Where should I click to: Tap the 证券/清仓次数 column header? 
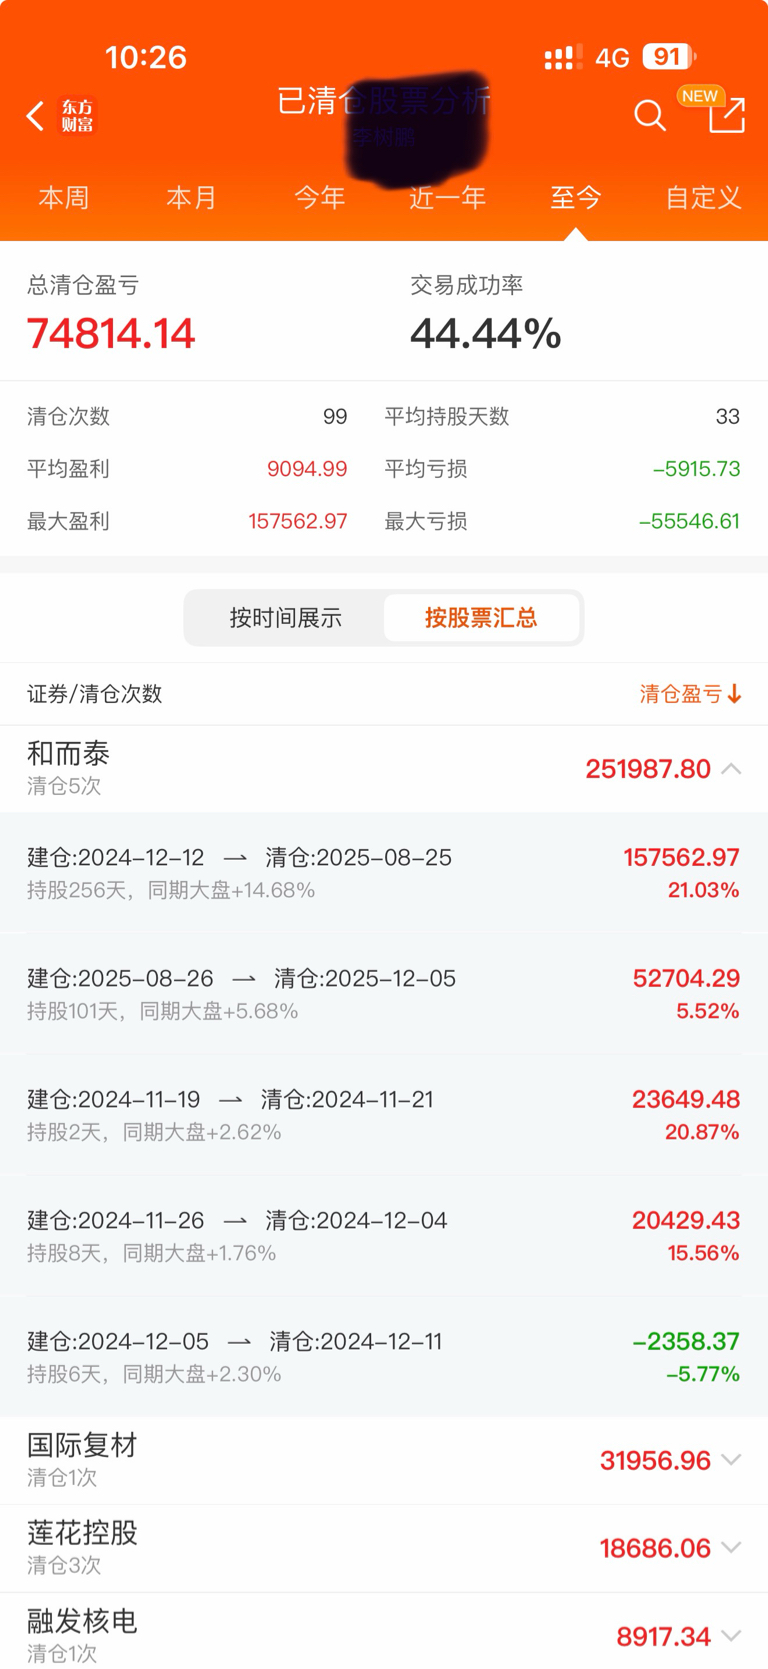(95, 694)
